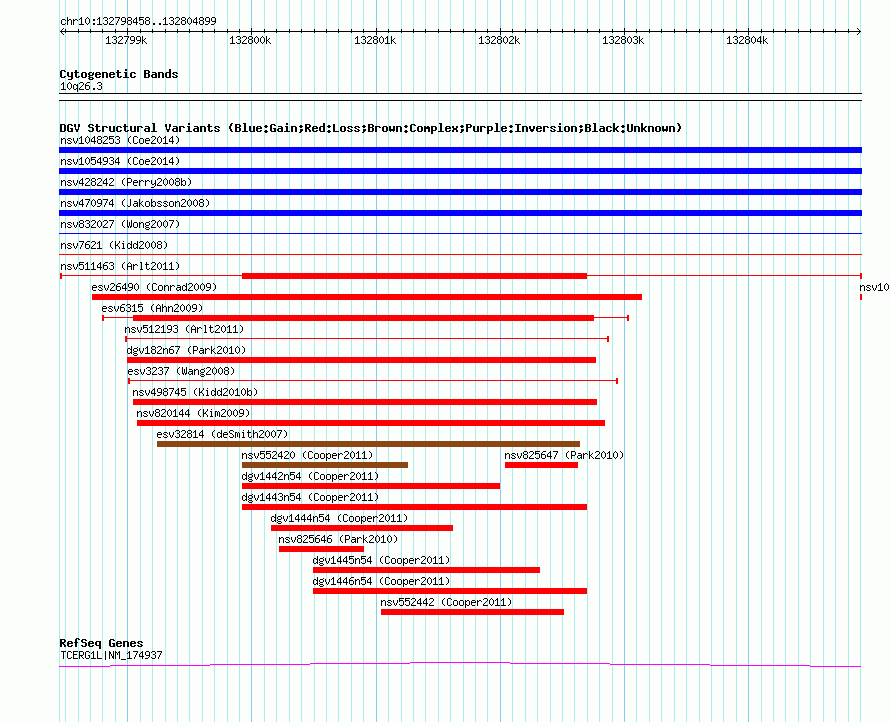Screen dimensions: 890x722
Task: Open the dgv1446n54 (Cooper2011) variant label
Action: (381, 581)
